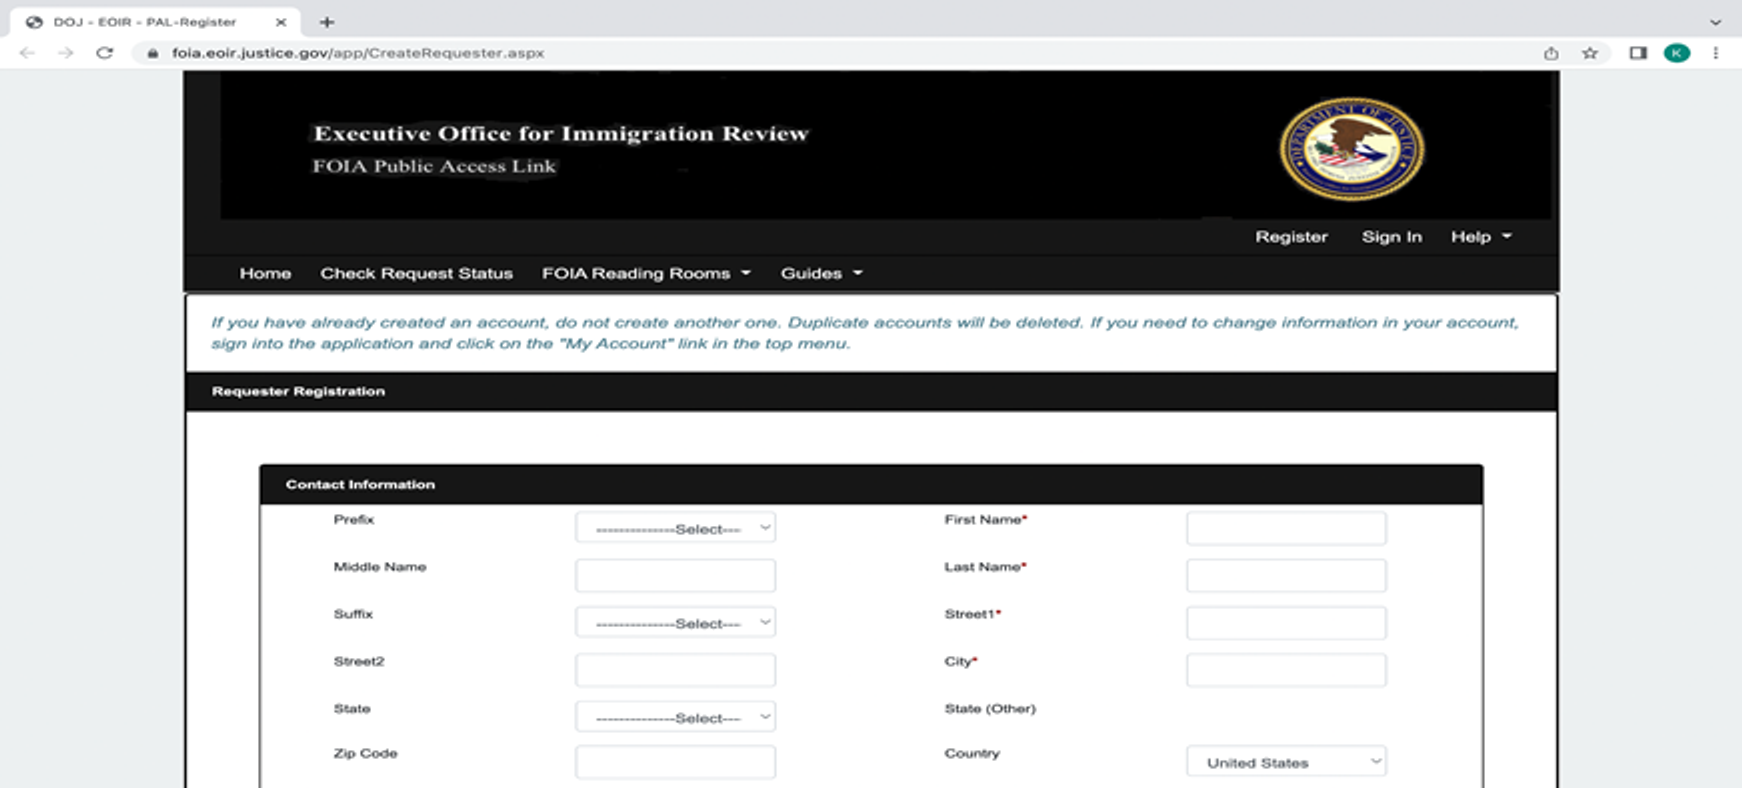The width and height of the screenshot is (1742, 788).
Task: Open the Suffix dropdown
Action: (x=675, y=622)
